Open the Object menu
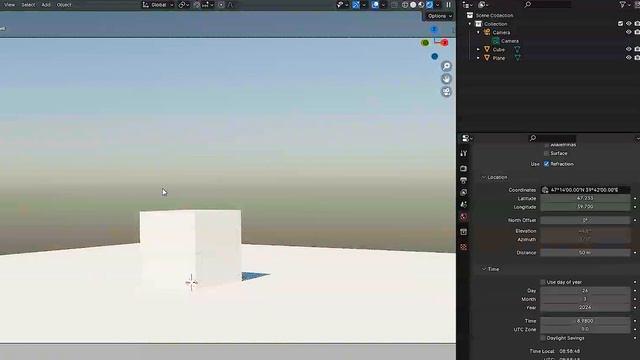The width and height of the screenshot is (640, 360). pyautogui.click(x=64, y=5)
